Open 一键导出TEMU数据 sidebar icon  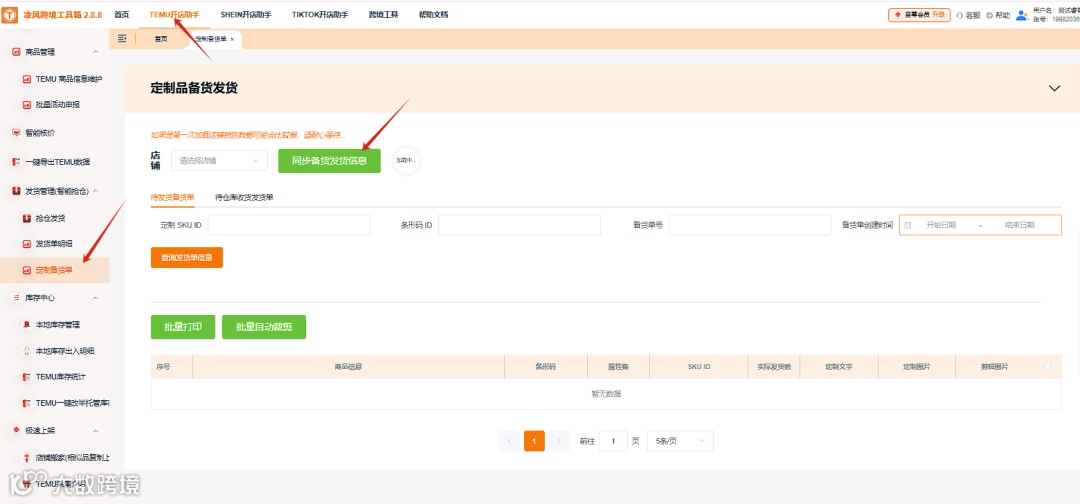click(16, 162)
